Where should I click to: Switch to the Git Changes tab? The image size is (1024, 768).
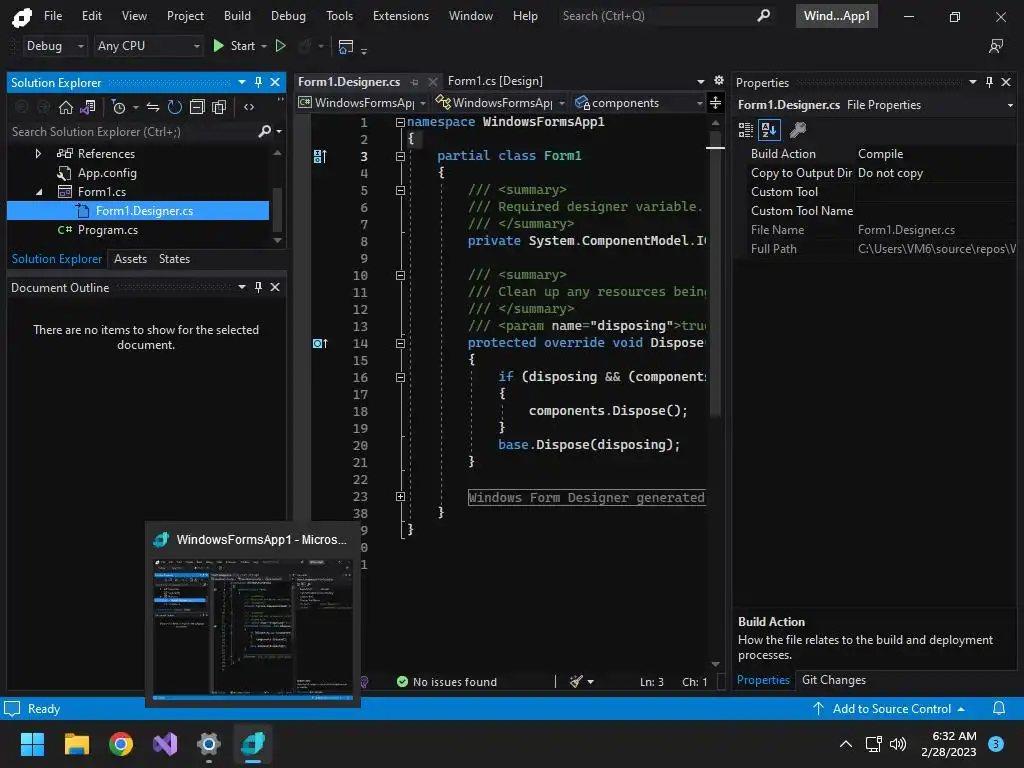[834, 680]
